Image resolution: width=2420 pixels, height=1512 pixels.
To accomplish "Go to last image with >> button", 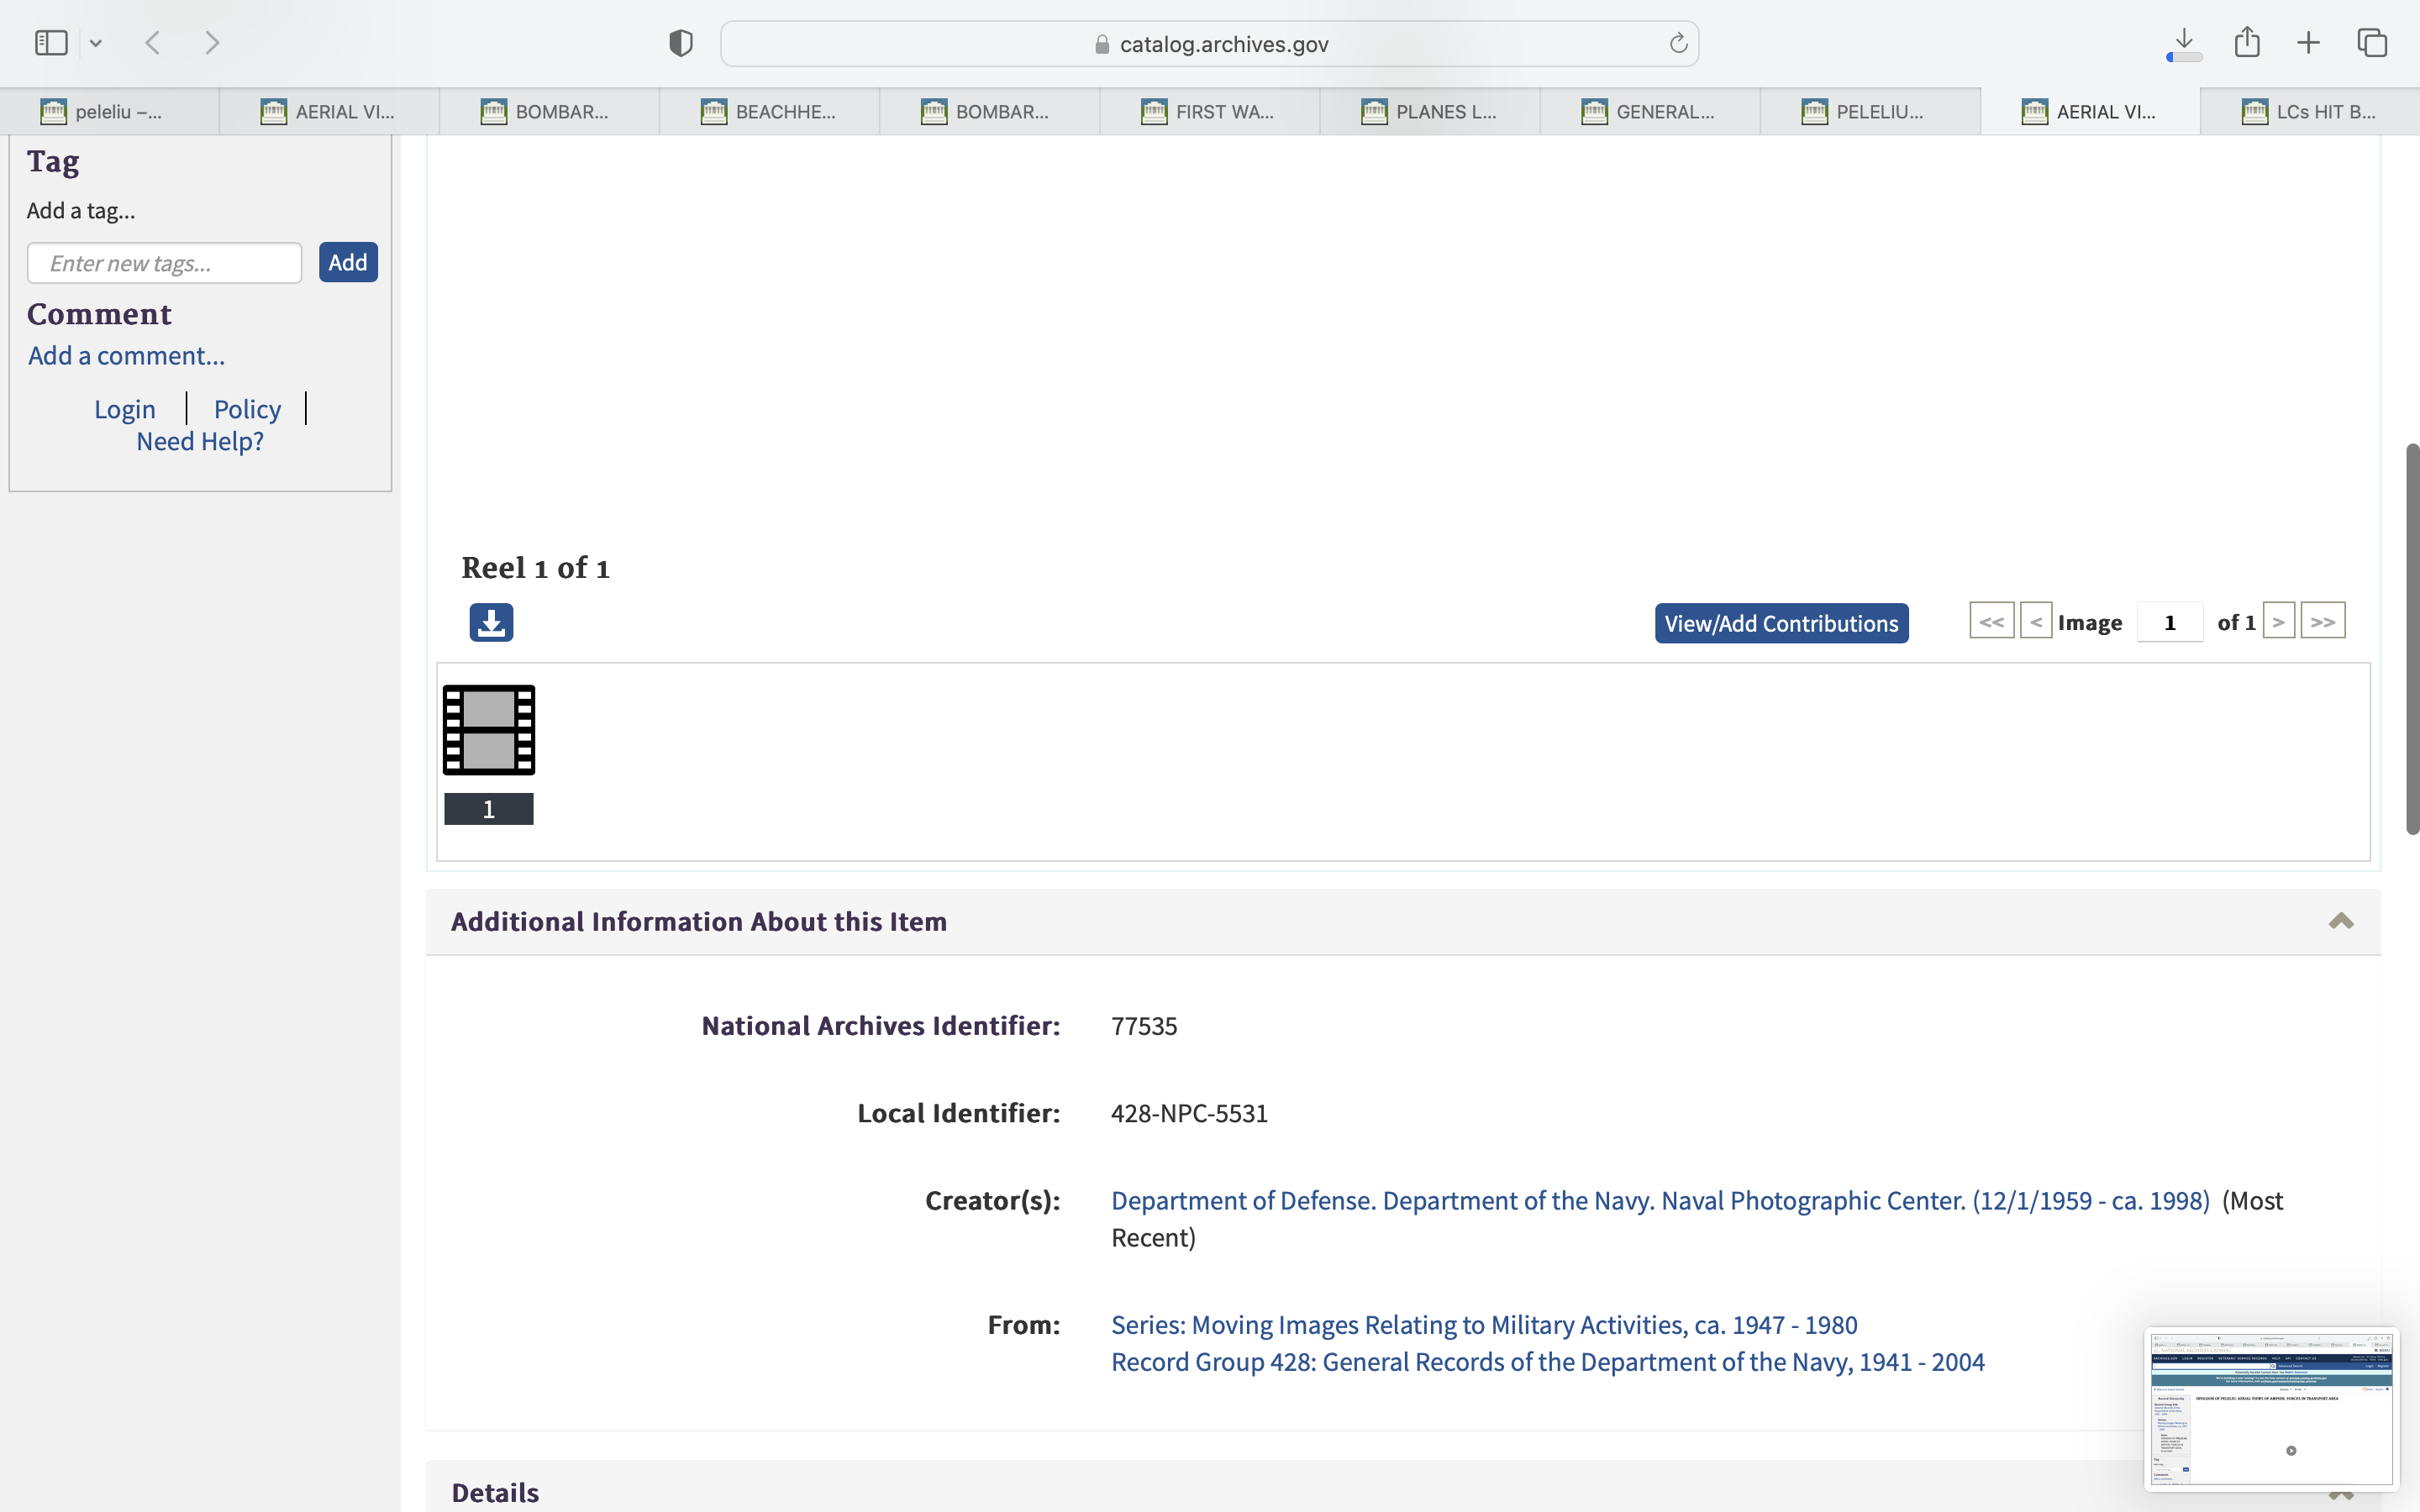I will click(2322, 621).
